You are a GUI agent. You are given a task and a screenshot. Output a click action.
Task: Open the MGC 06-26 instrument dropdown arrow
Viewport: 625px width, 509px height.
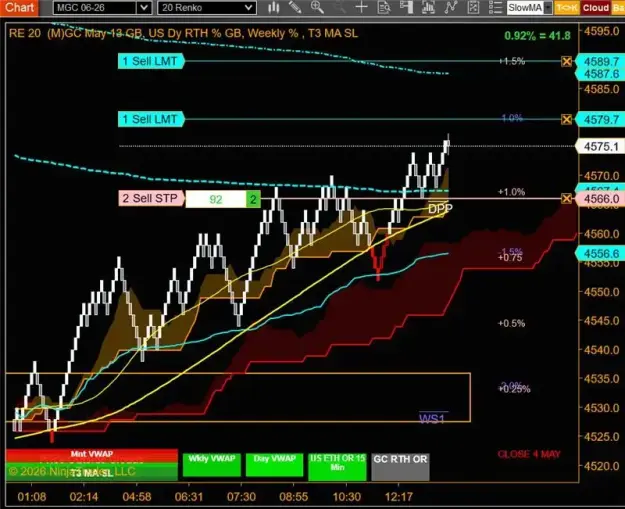(144, 8)
